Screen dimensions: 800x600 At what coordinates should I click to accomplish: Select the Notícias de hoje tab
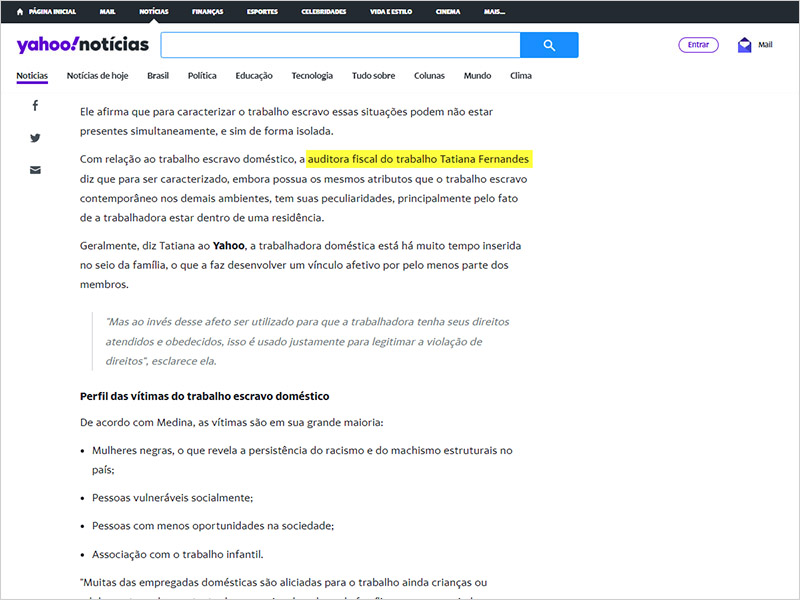[97, 76]
